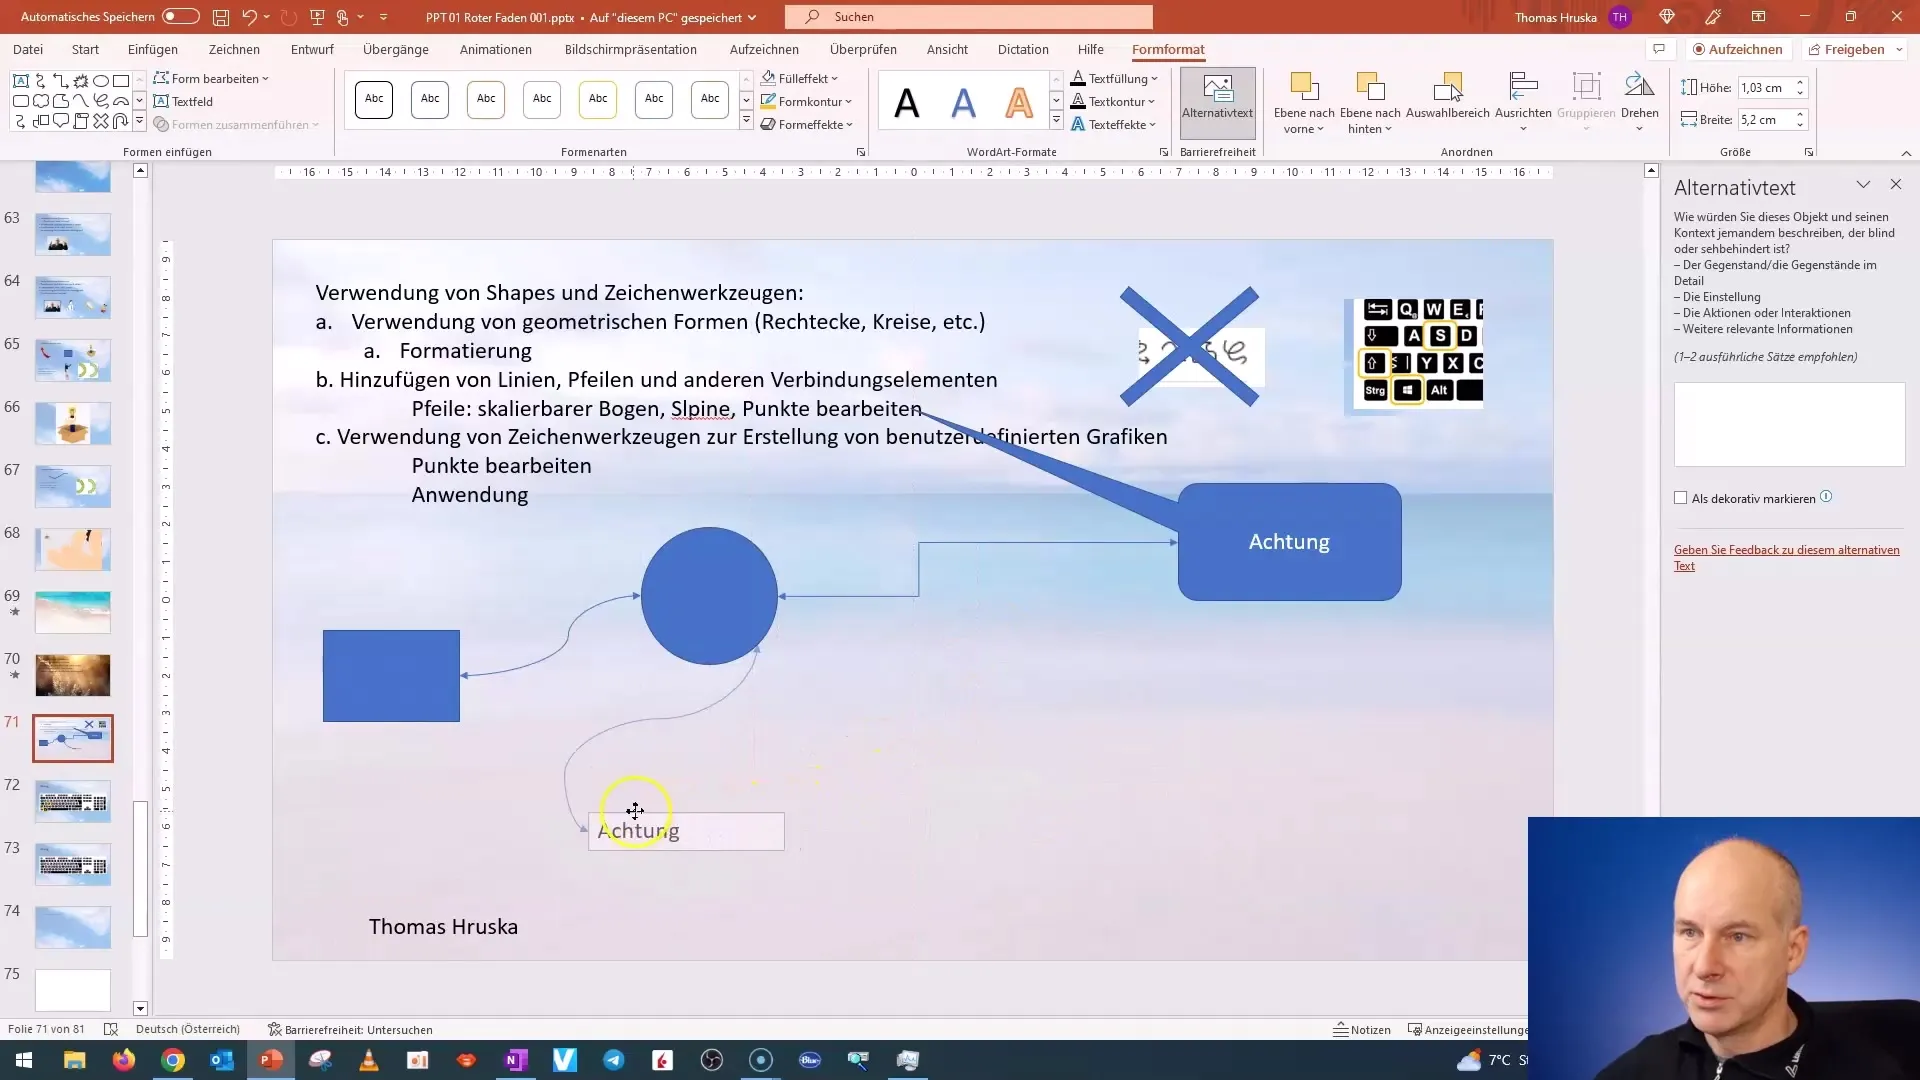Click the Breite width input field
The width and height of the screenshot is (1920, 1080).
point(1765,120)
